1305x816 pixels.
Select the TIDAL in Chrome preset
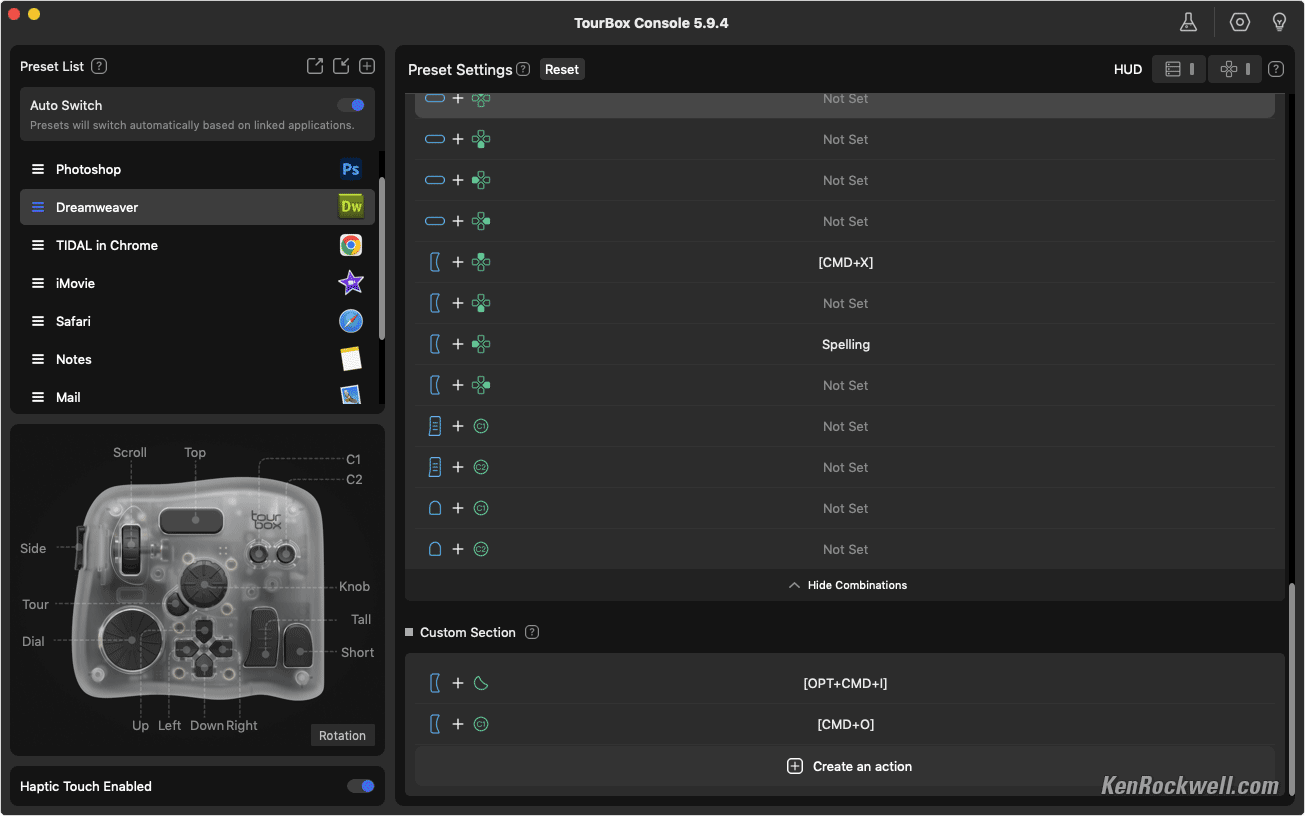pos(106,245)
